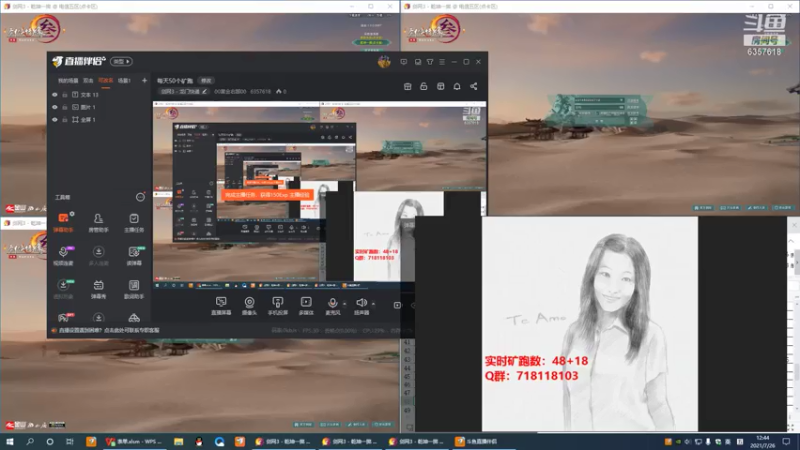Add a new scene with the plus icon
Screen dimensions: 800x450
click(x=144, y=81)
